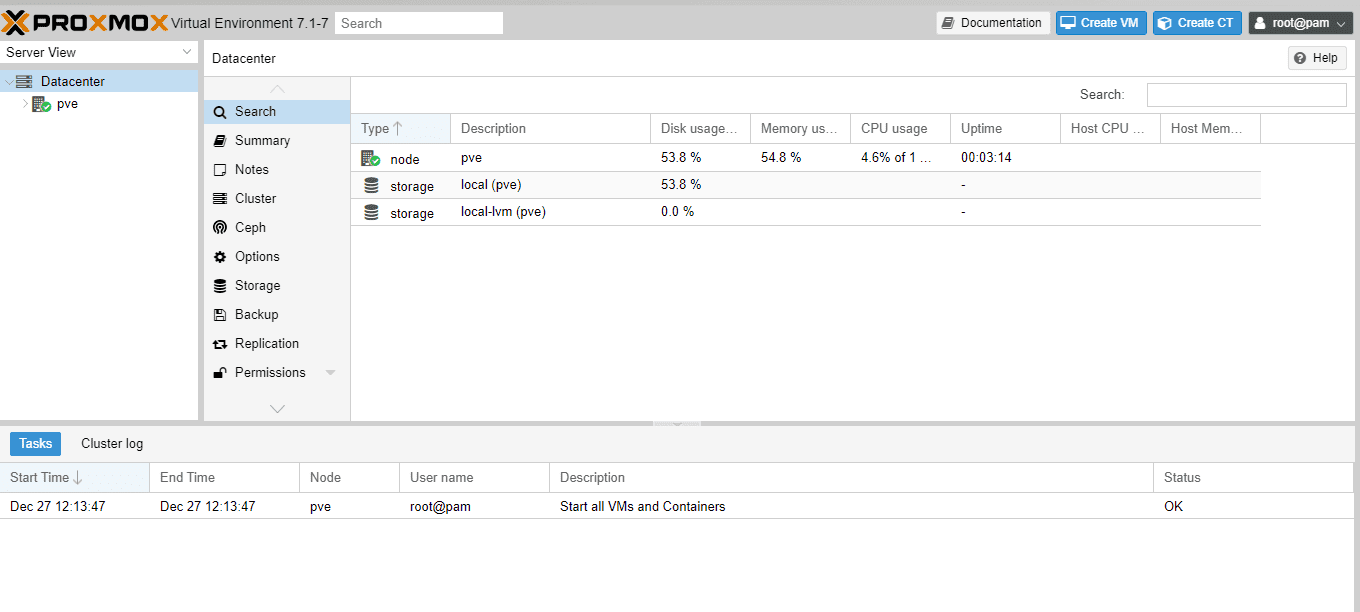Click the Create CT button
The image size is (1360, 612).
click(1197, 23)
